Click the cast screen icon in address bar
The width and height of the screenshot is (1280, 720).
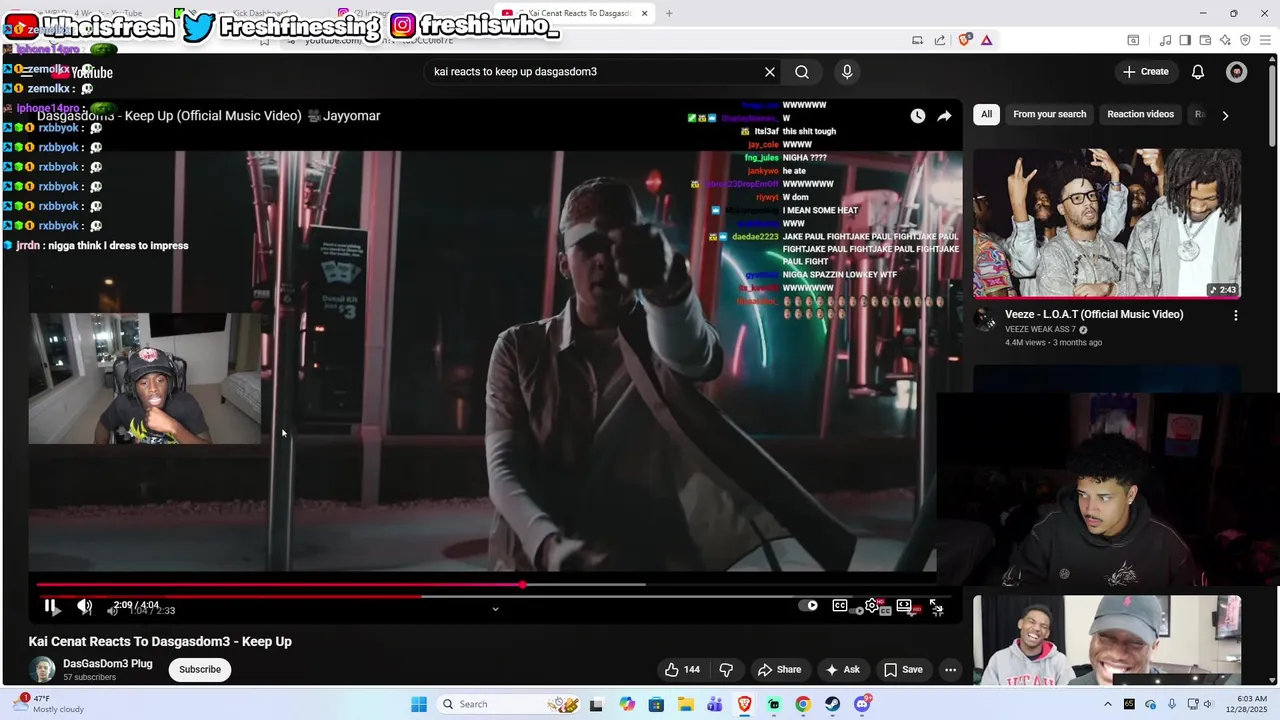point(917,40)
